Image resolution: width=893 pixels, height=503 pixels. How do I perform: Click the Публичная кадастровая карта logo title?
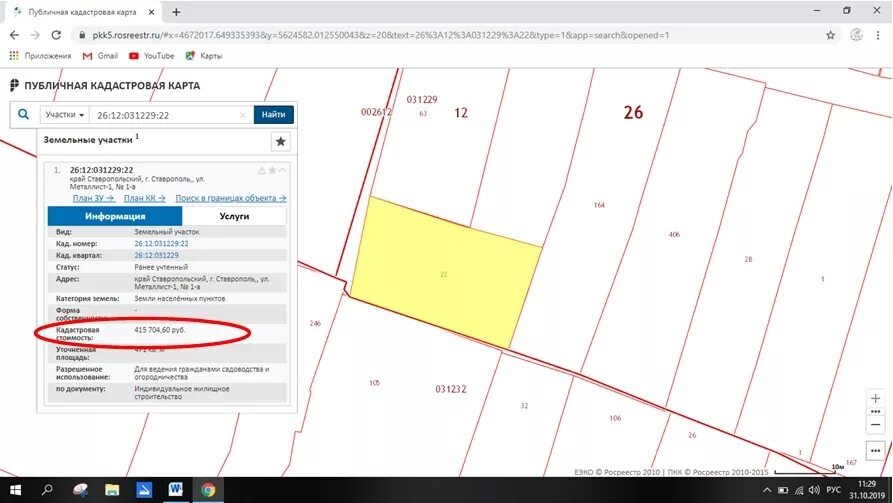pos(105,85)
